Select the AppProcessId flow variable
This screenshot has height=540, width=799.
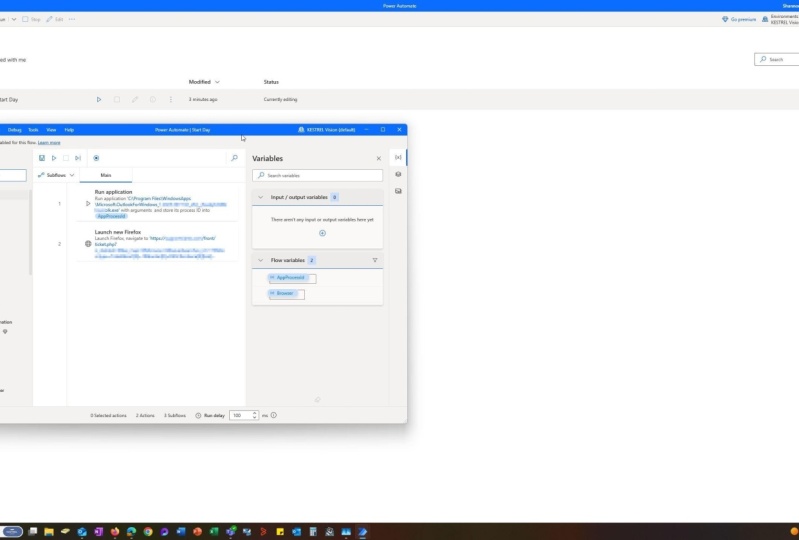288,278
